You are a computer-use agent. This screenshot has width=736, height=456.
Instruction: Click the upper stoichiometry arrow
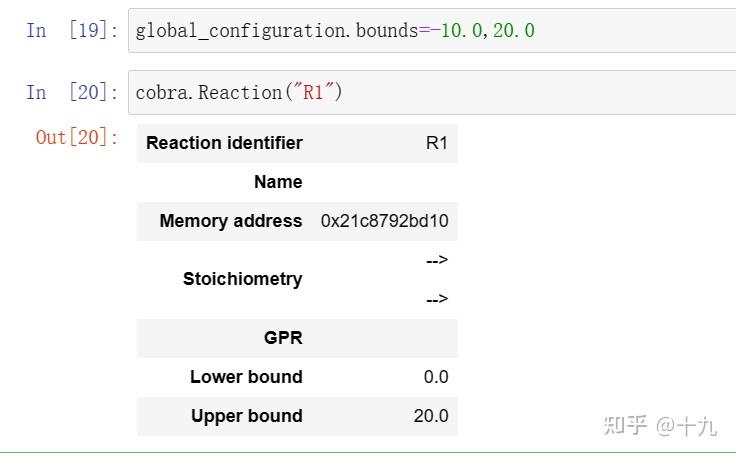436,260
